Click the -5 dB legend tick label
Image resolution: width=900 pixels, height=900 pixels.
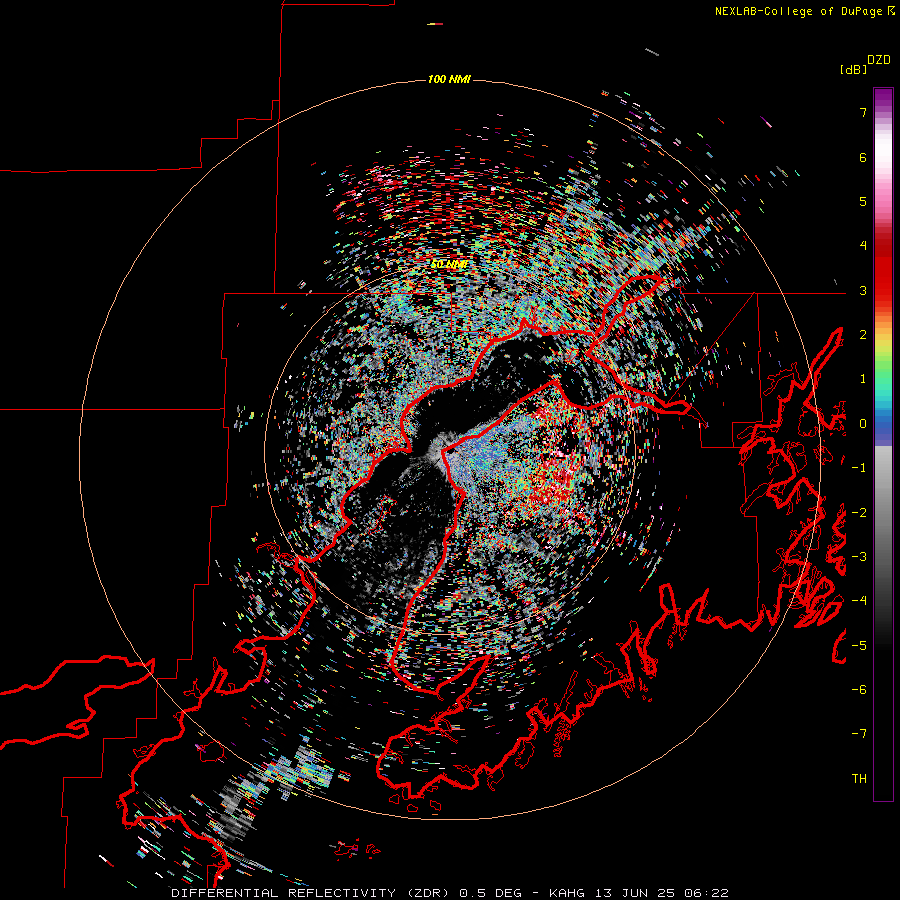tap(859, 646)
